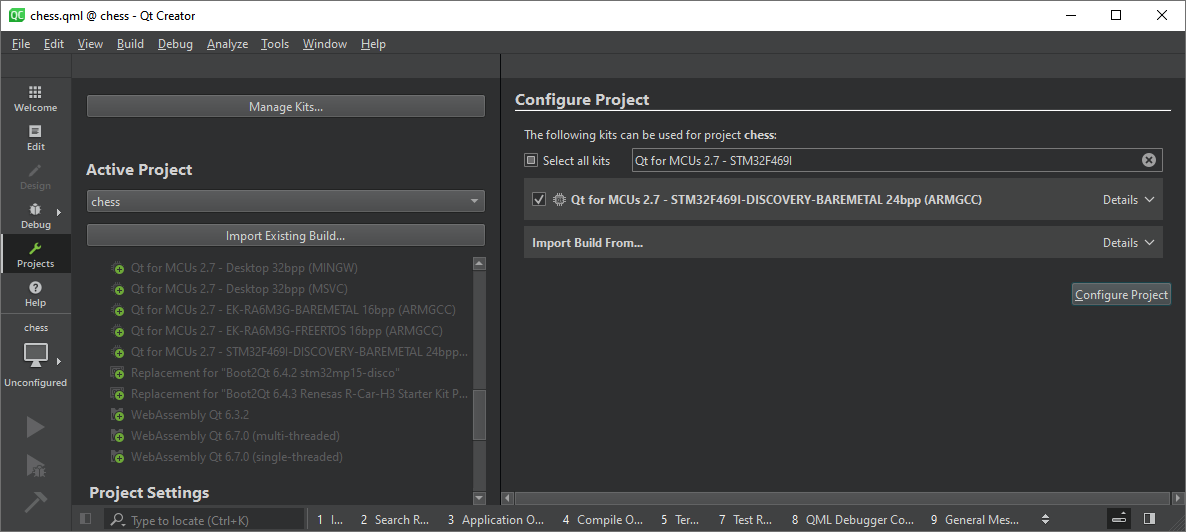Open the Debug mode
The image size is (1186, 532).
click(35, 216)
